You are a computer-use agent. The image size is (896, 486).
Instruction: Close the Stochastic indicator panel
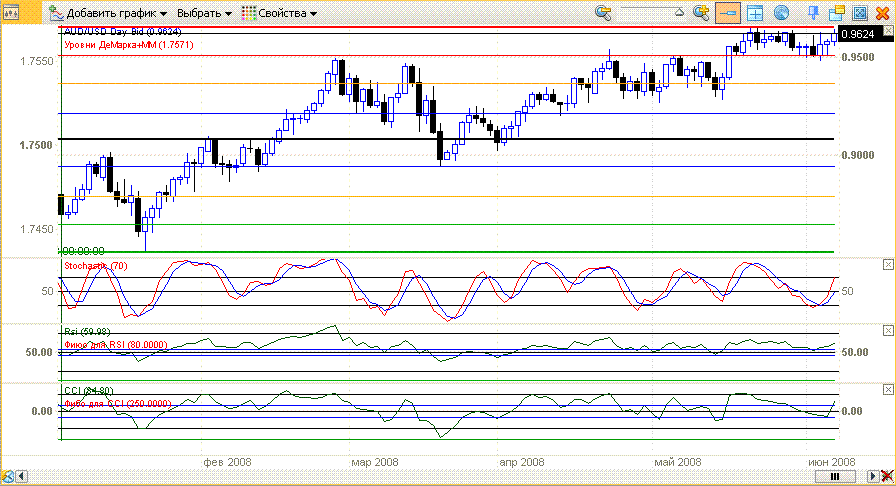click(888, 264)
